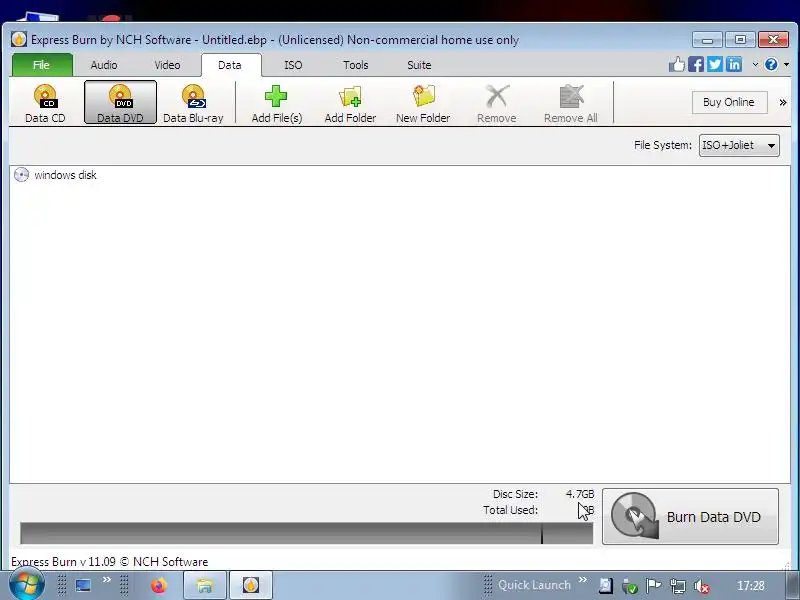The height and width of the screenshot is (600, 800).
Task: Open the File System ISO+Joliet dropdown
Action: pyautogui.click(x=739, y=145)
